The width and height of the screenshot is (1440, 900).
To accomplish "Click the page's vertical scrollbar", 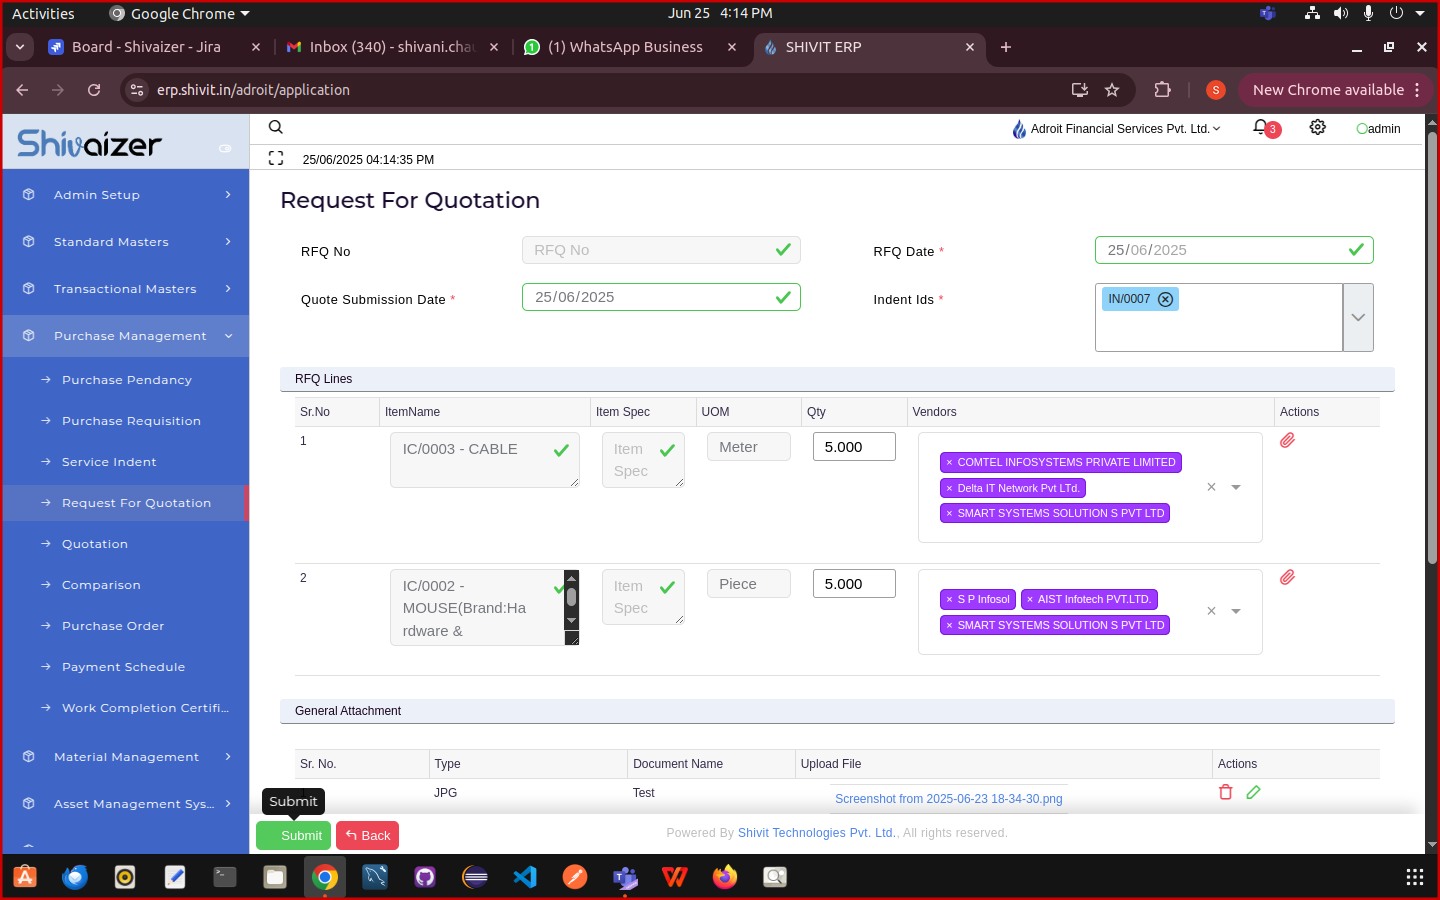I will point(1432,350).
